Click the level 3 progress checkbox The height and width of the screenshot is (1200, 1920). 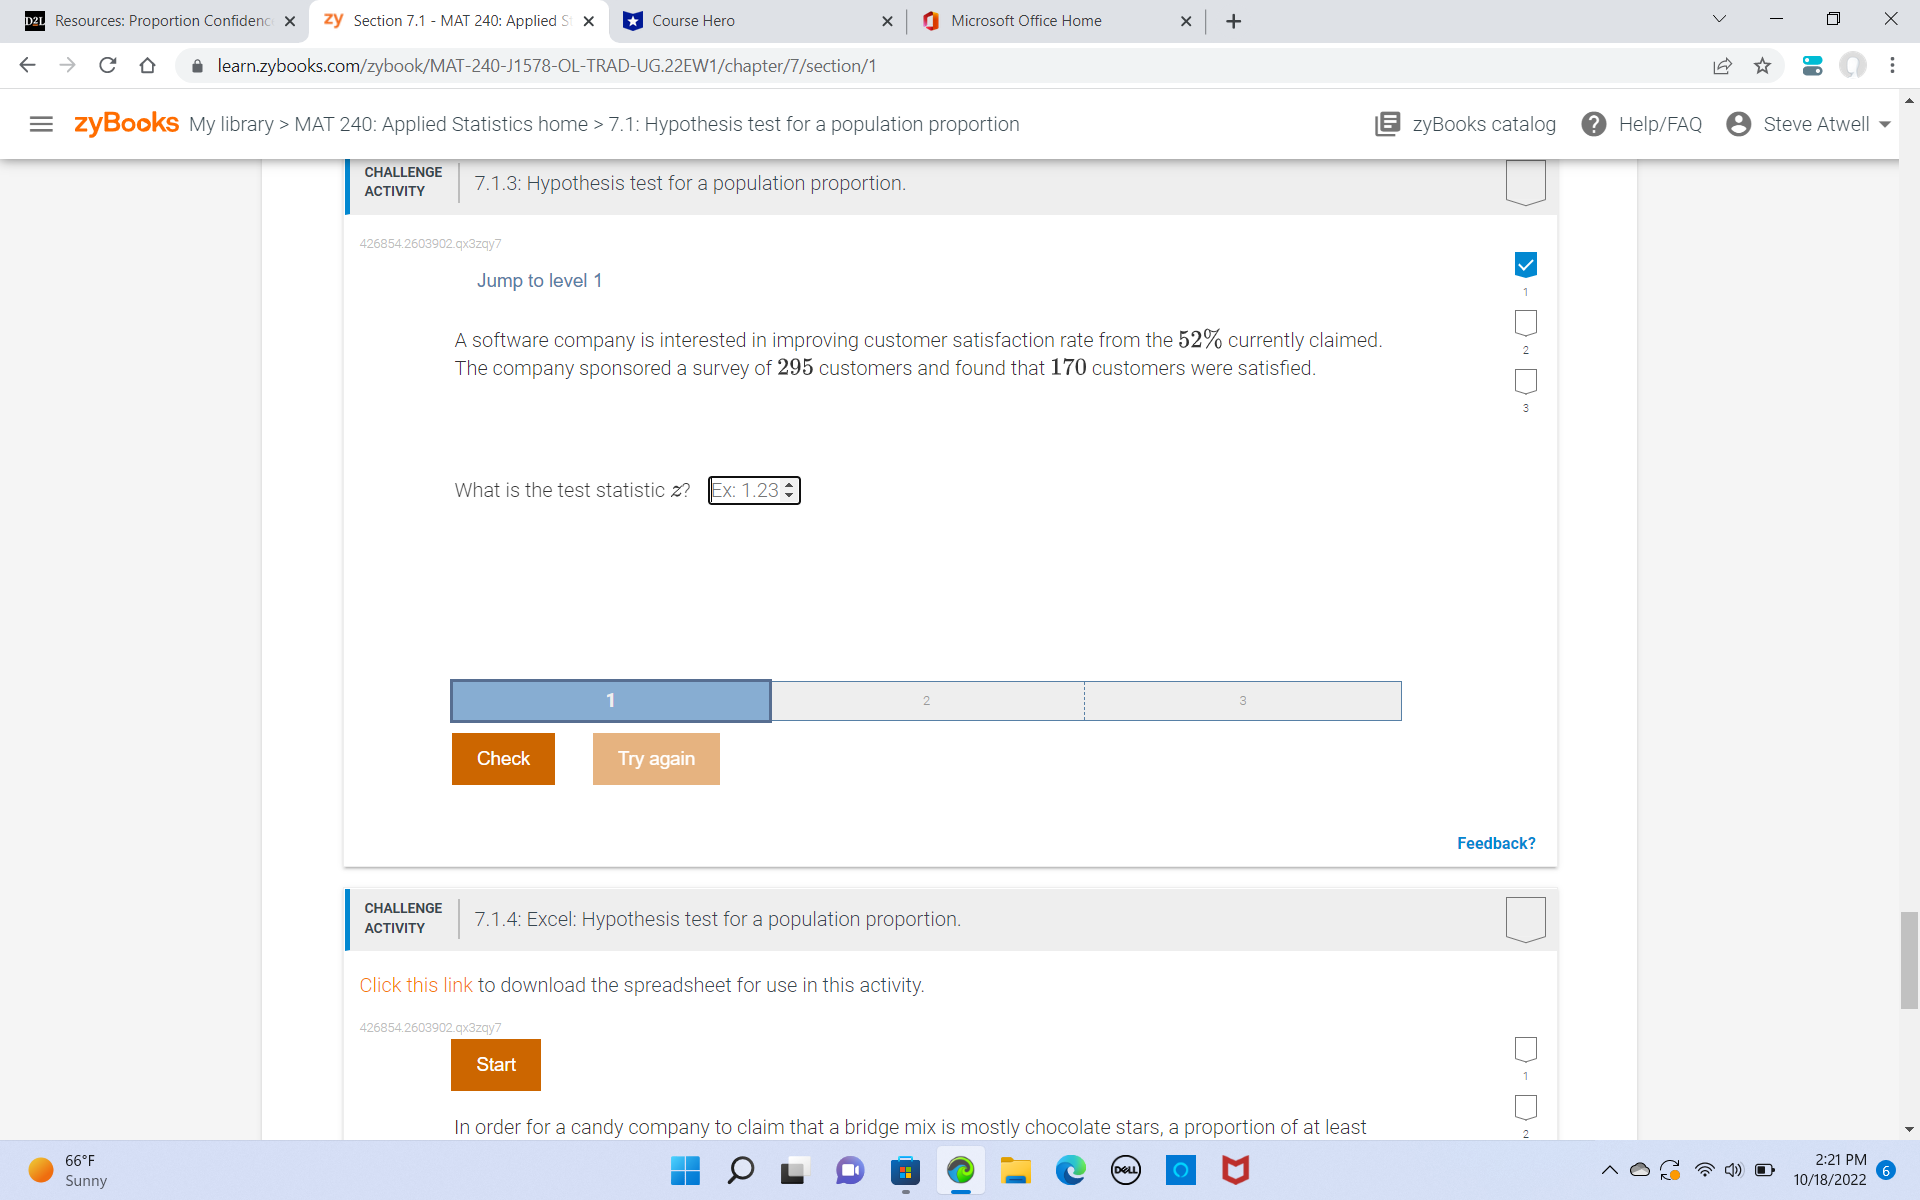[1525, 381]
